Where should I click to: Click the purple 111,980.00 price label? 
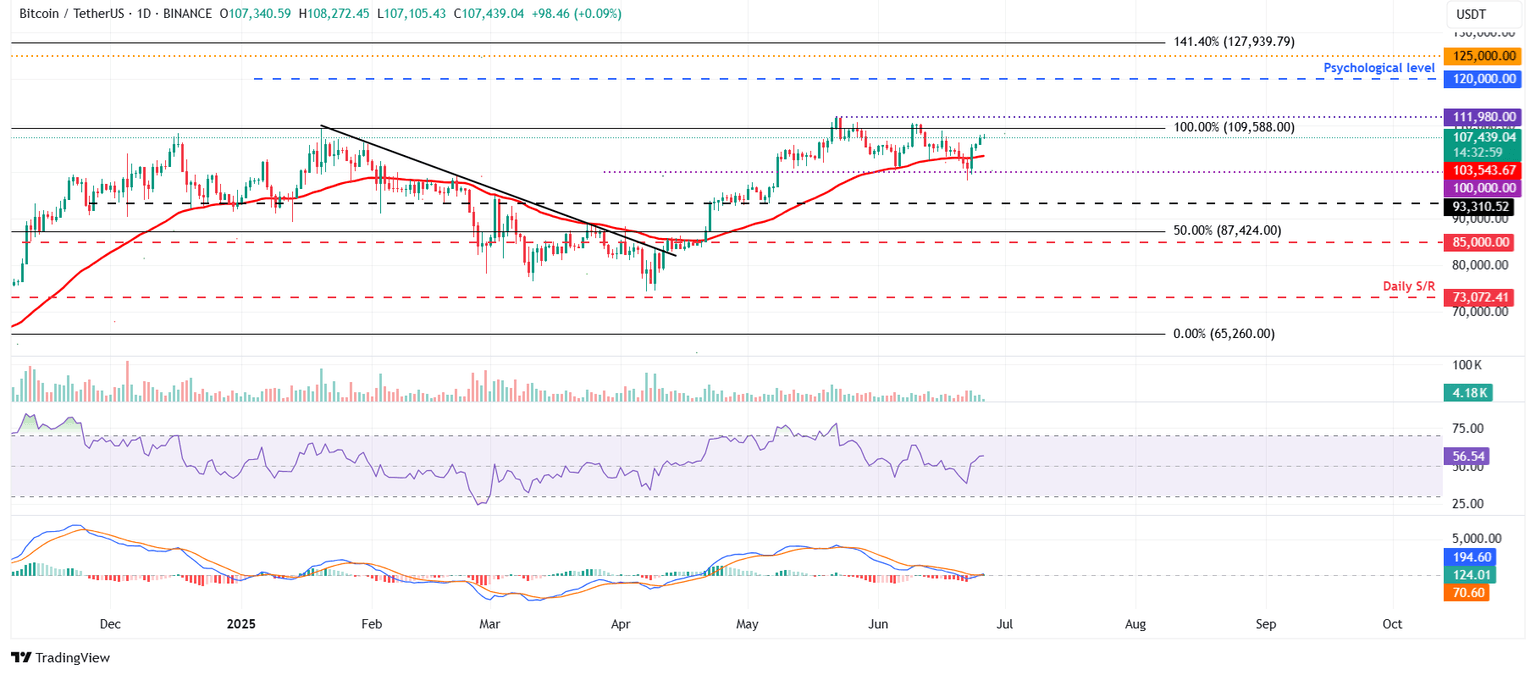point(1482,117)
